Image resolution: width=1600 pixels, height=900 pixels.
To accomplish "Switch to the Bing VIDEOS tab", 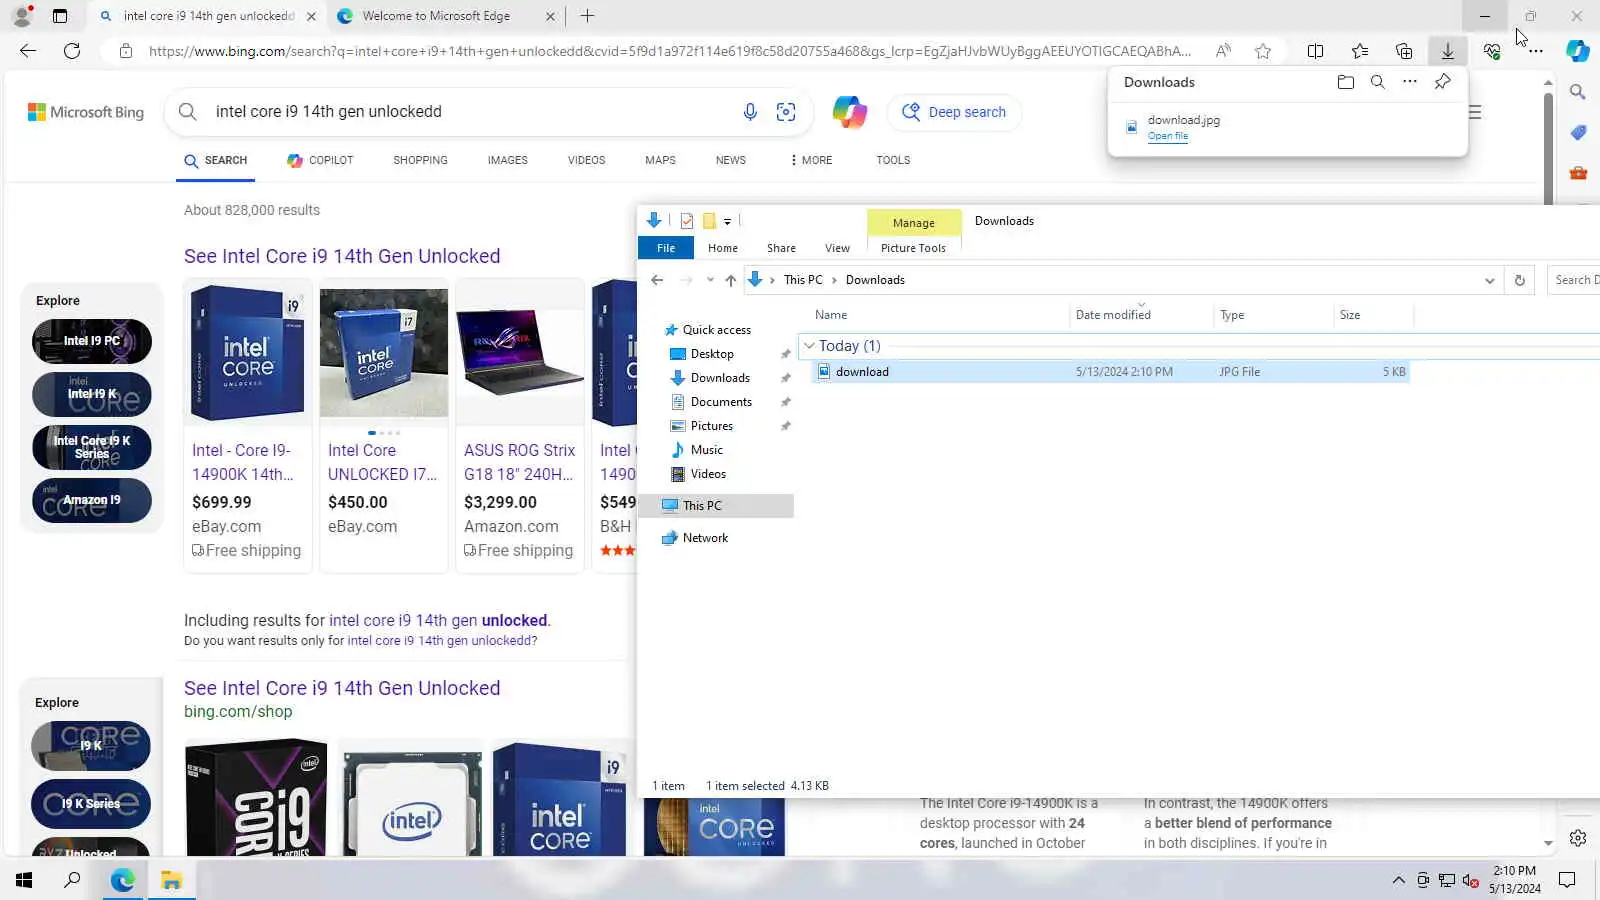I will pos(586,160).
